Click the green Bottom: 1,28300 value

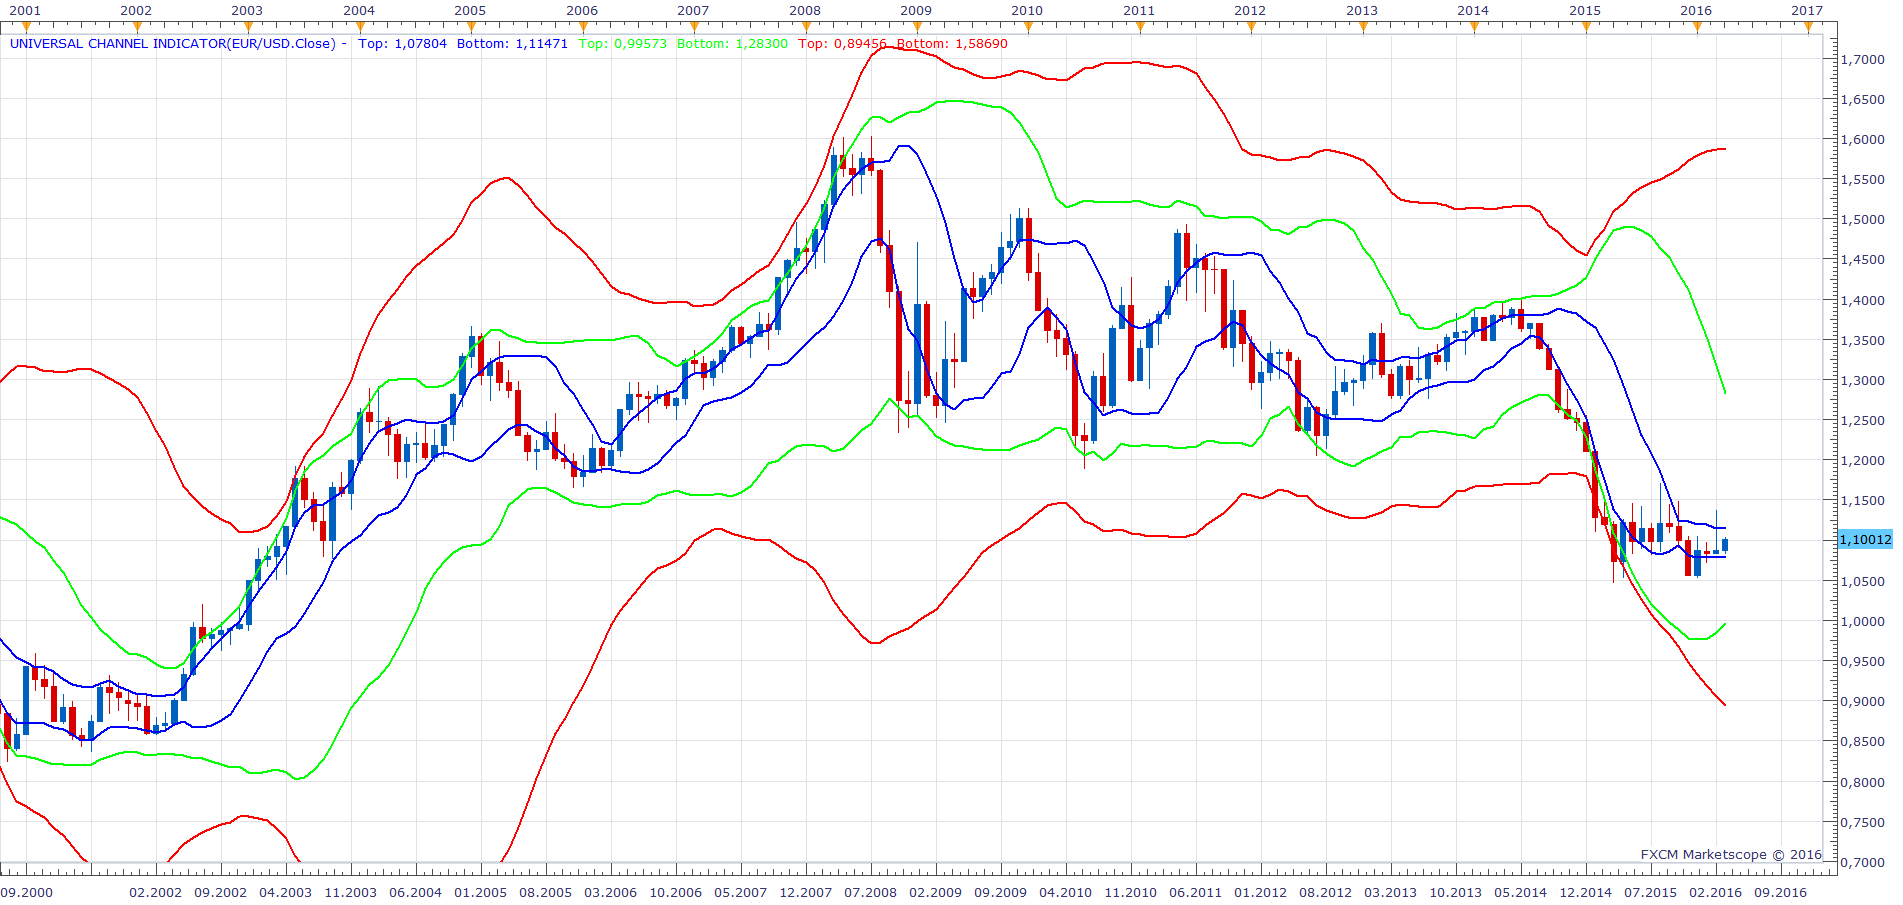tap(732, 44)
